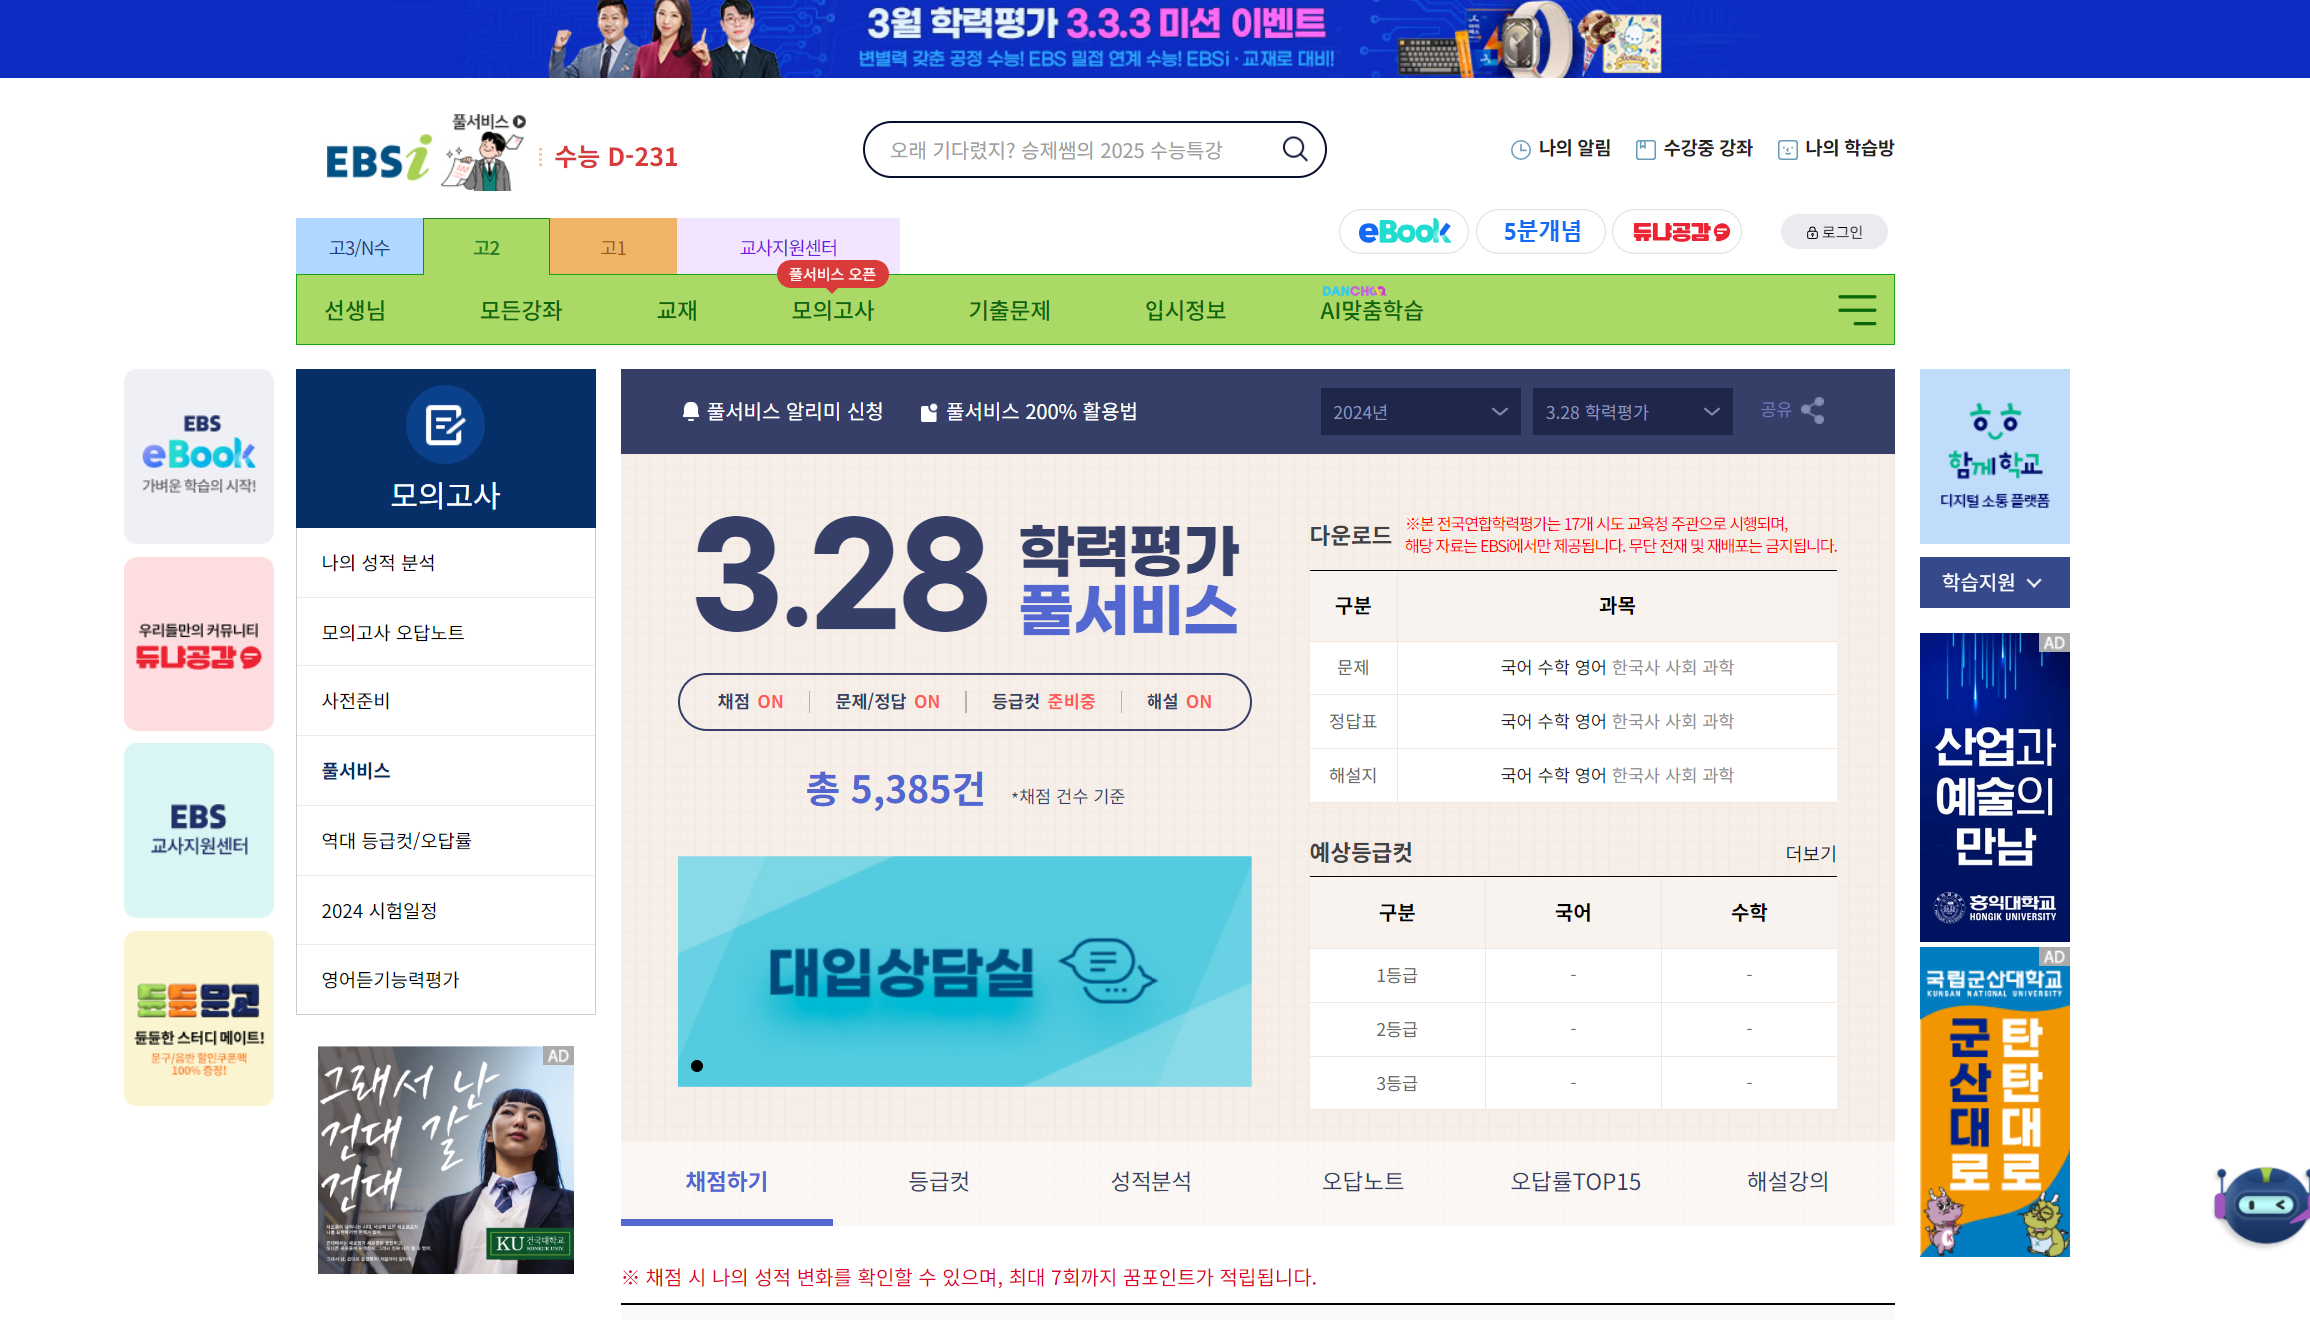This screenshot has height=1320, width=2310.
Task: Click the 홍익대학교 ad banner
Action: [x=1994, y=787]
